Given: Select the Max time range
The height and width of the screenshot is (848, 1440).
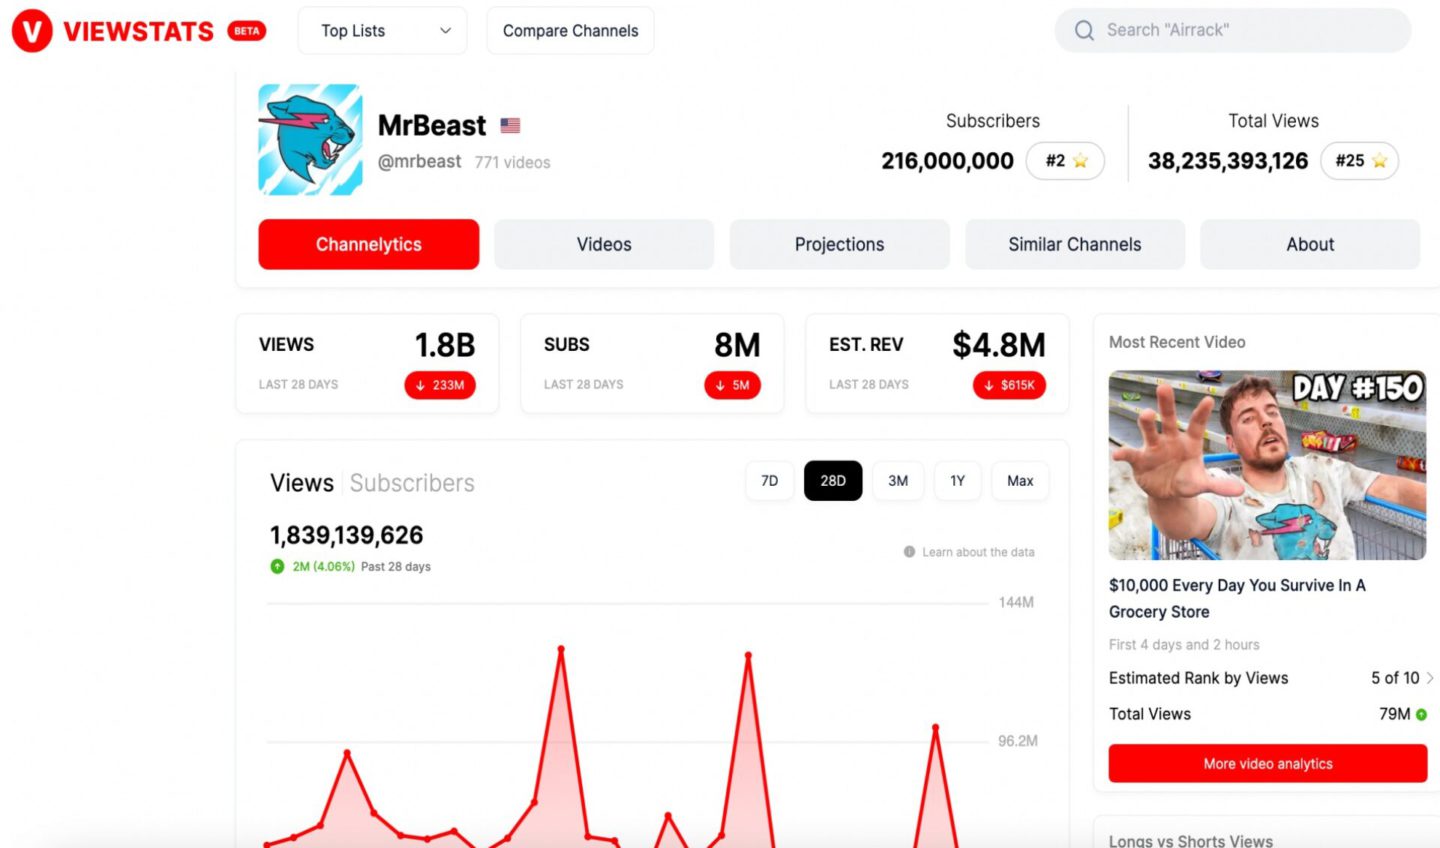Looking at the screenshot, I should (1019, 481).
